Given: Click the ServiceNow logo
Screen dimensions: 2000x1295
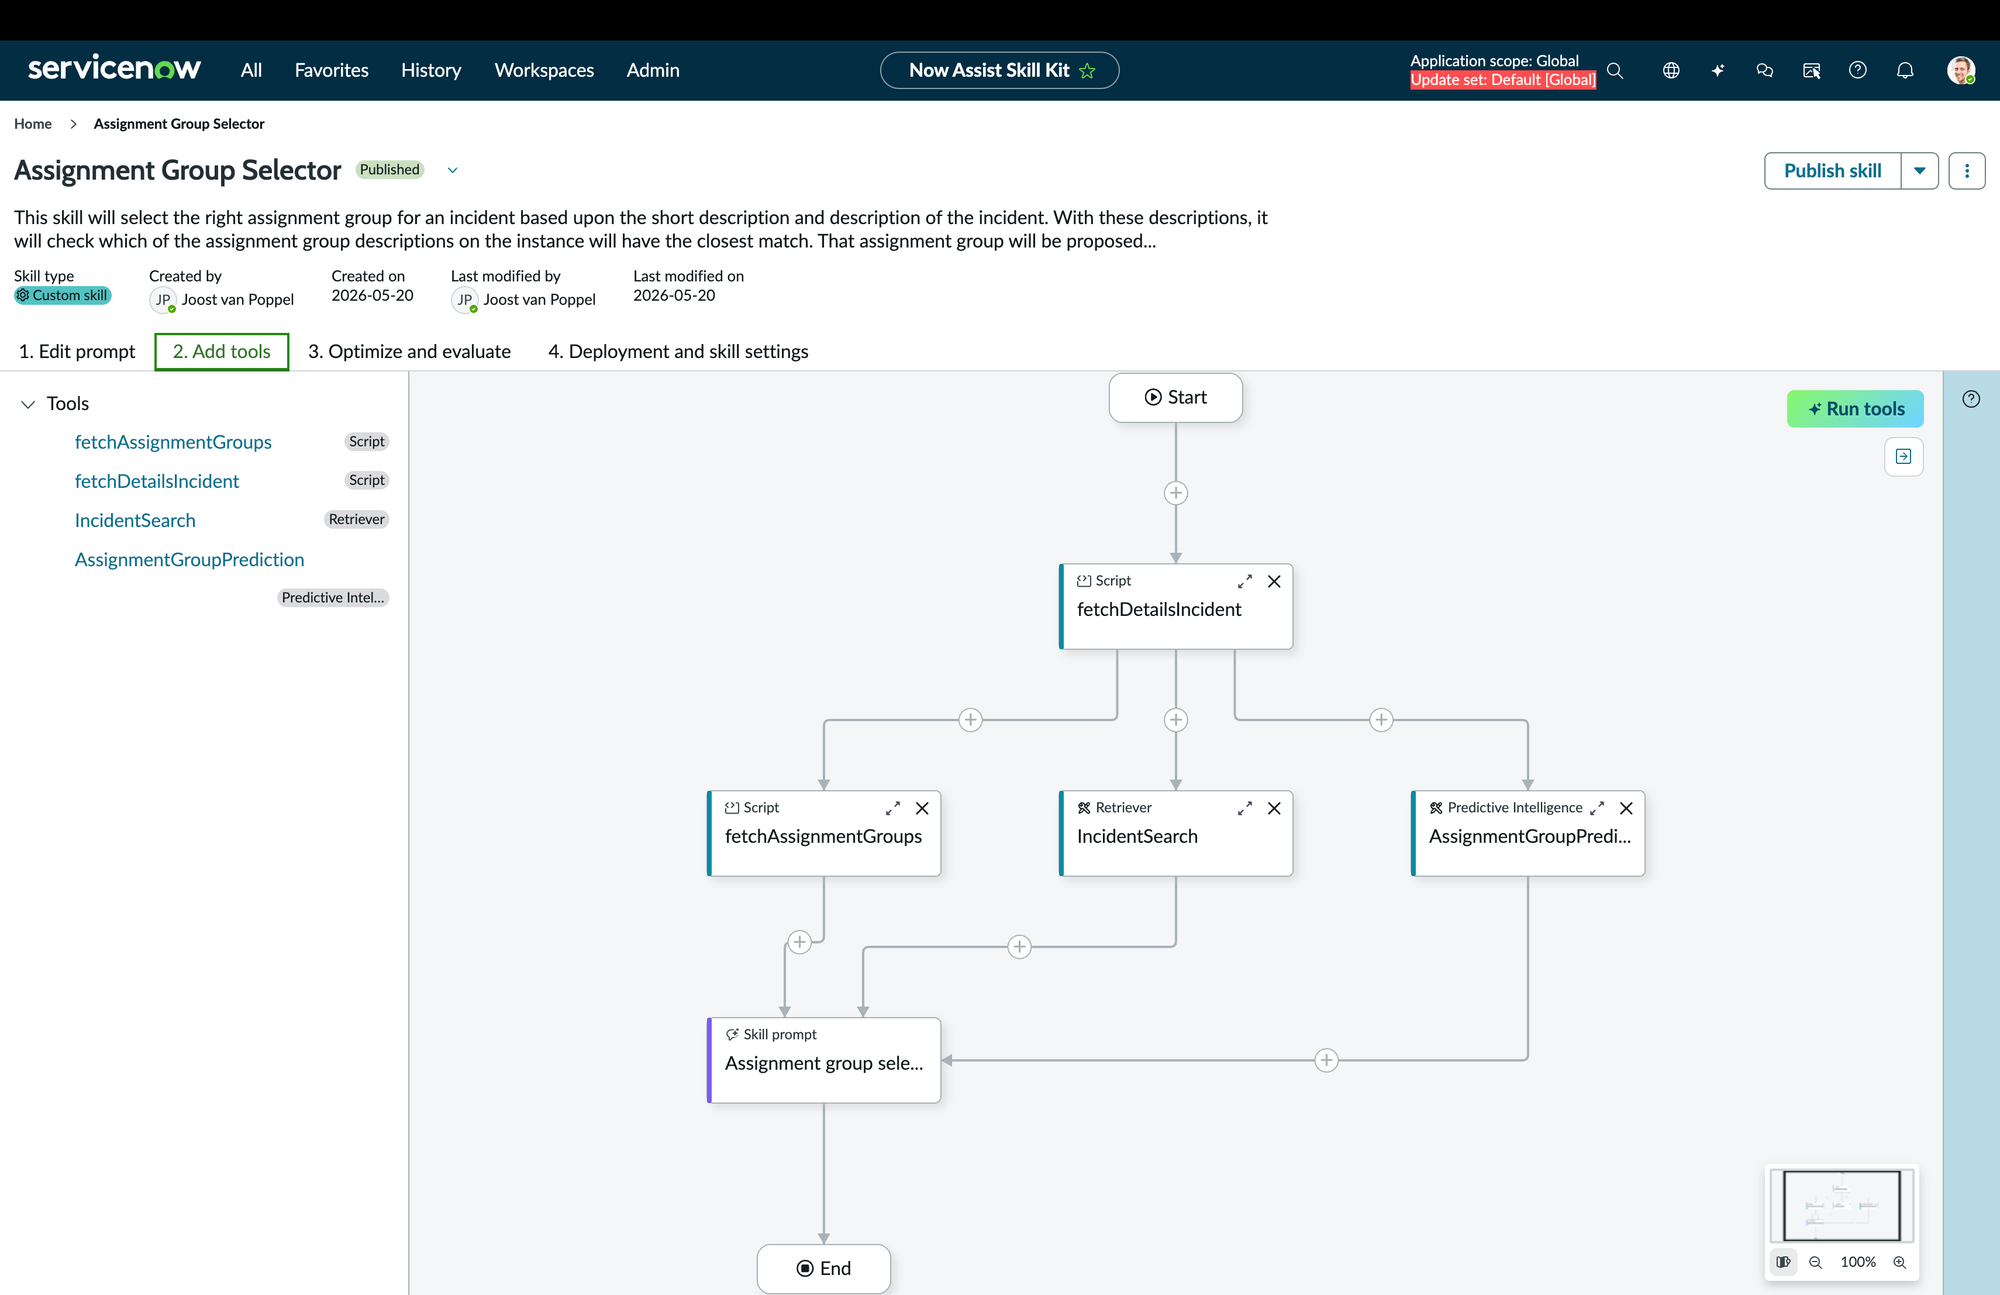Looking at the screenshot, I should pyautogui.click(x=114, y=68).
